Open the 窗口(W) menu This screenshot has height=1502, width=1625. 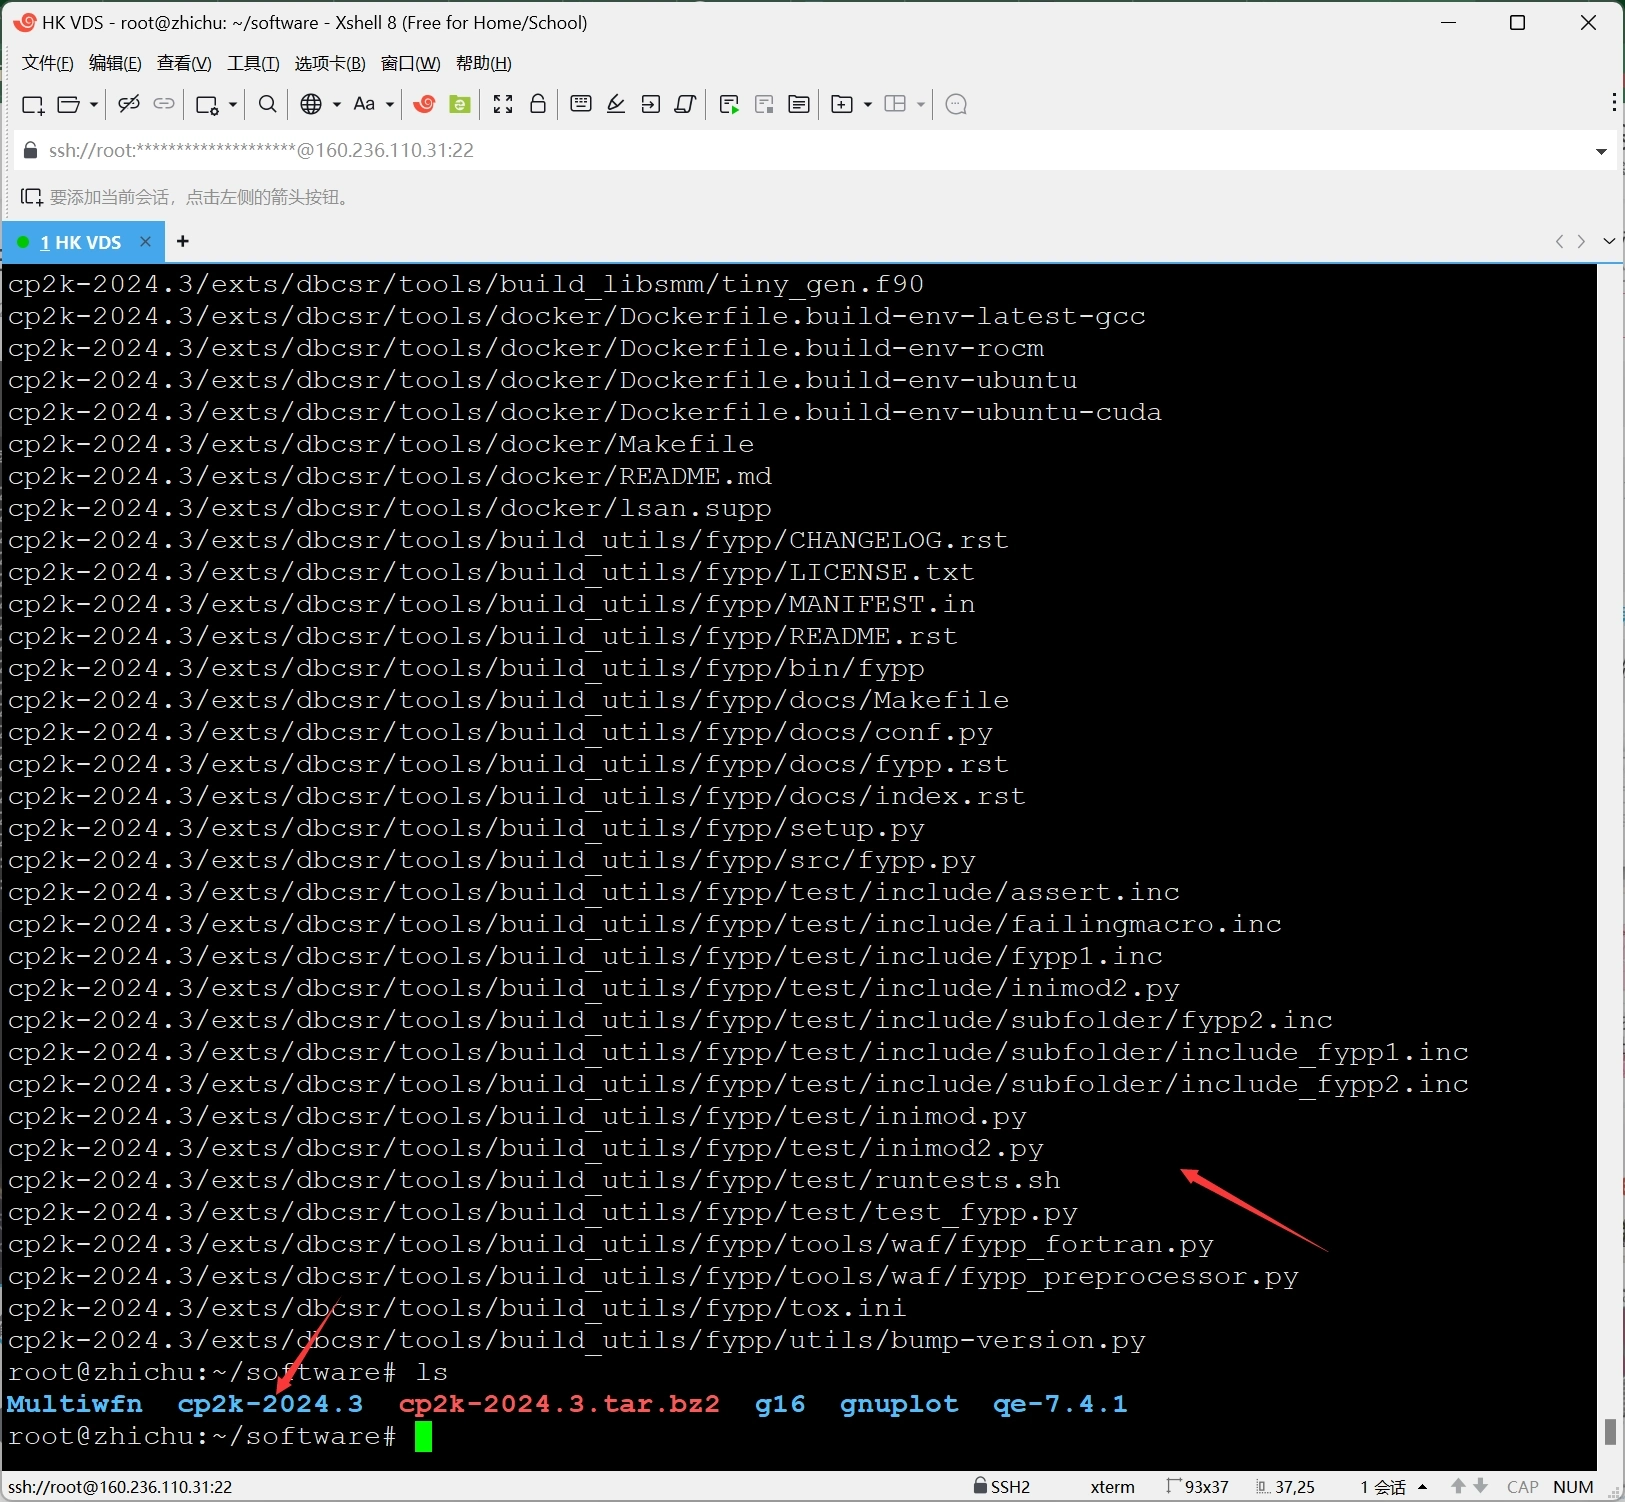(x=411, y=63)
